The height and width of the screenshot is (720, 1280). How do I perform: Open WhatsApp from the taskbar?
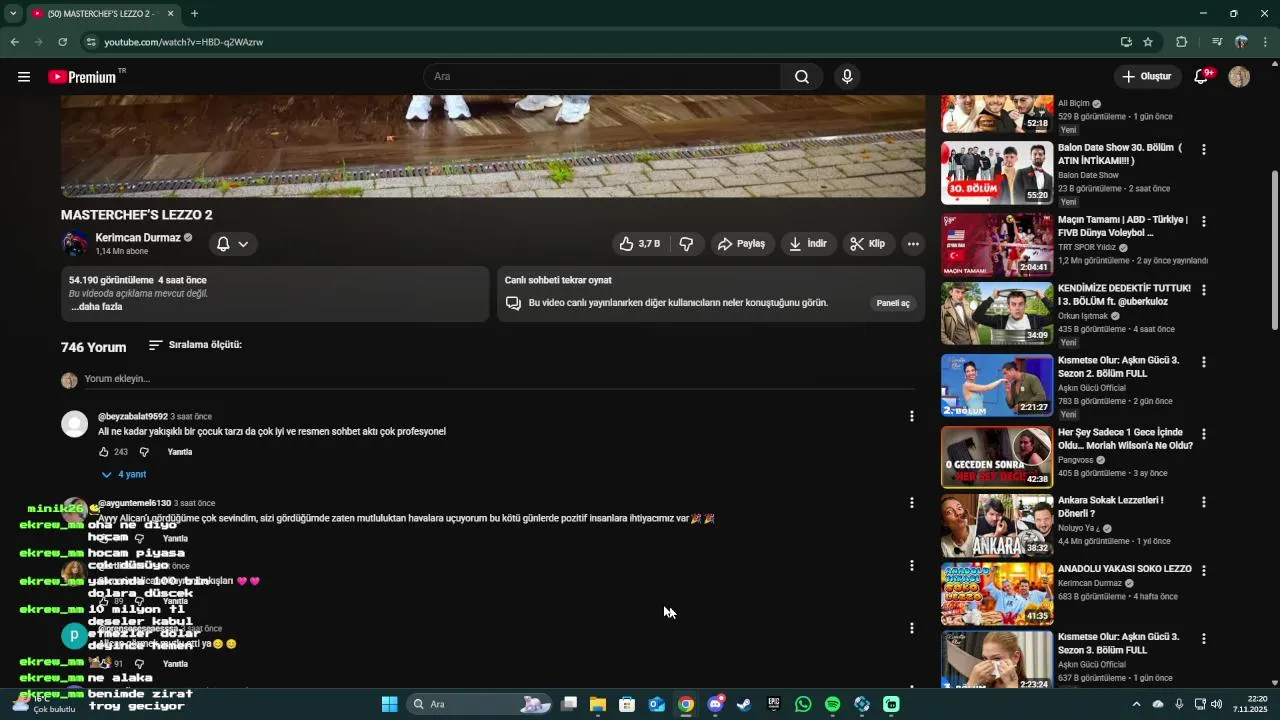[803, 704]
